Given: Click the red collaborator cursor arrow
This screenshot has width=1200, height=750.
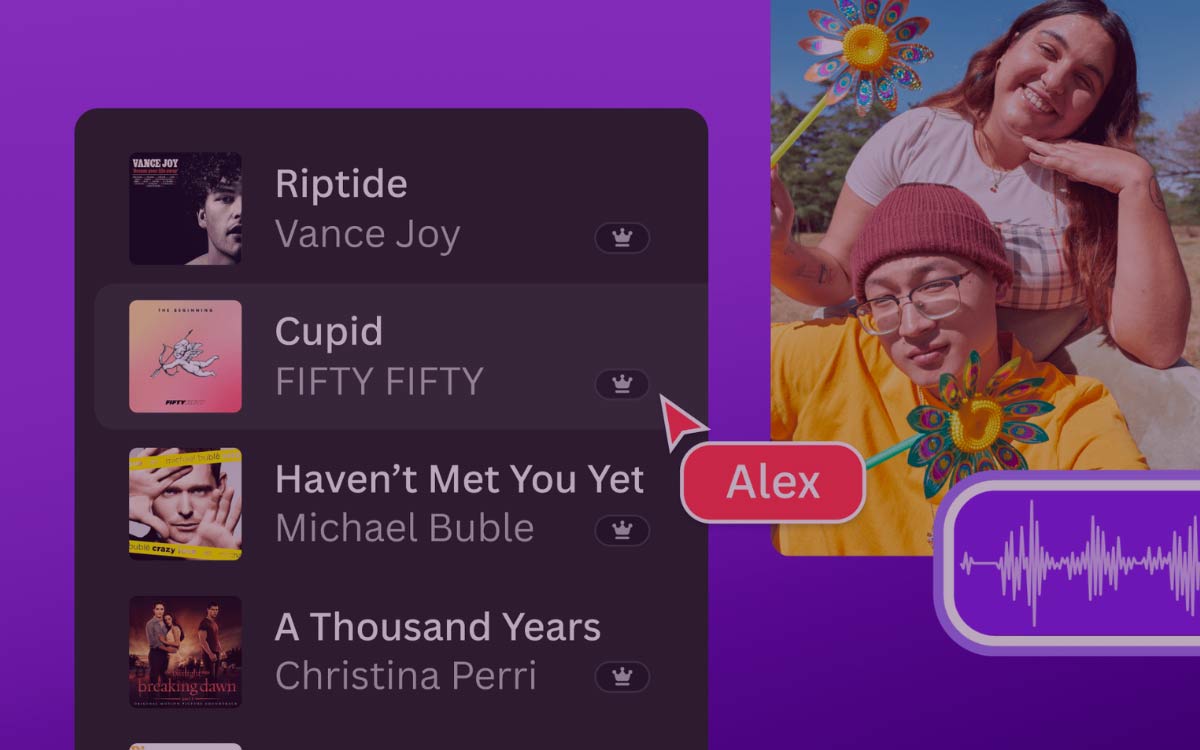Looking at the screenshot, I should [x=682, y=421].
